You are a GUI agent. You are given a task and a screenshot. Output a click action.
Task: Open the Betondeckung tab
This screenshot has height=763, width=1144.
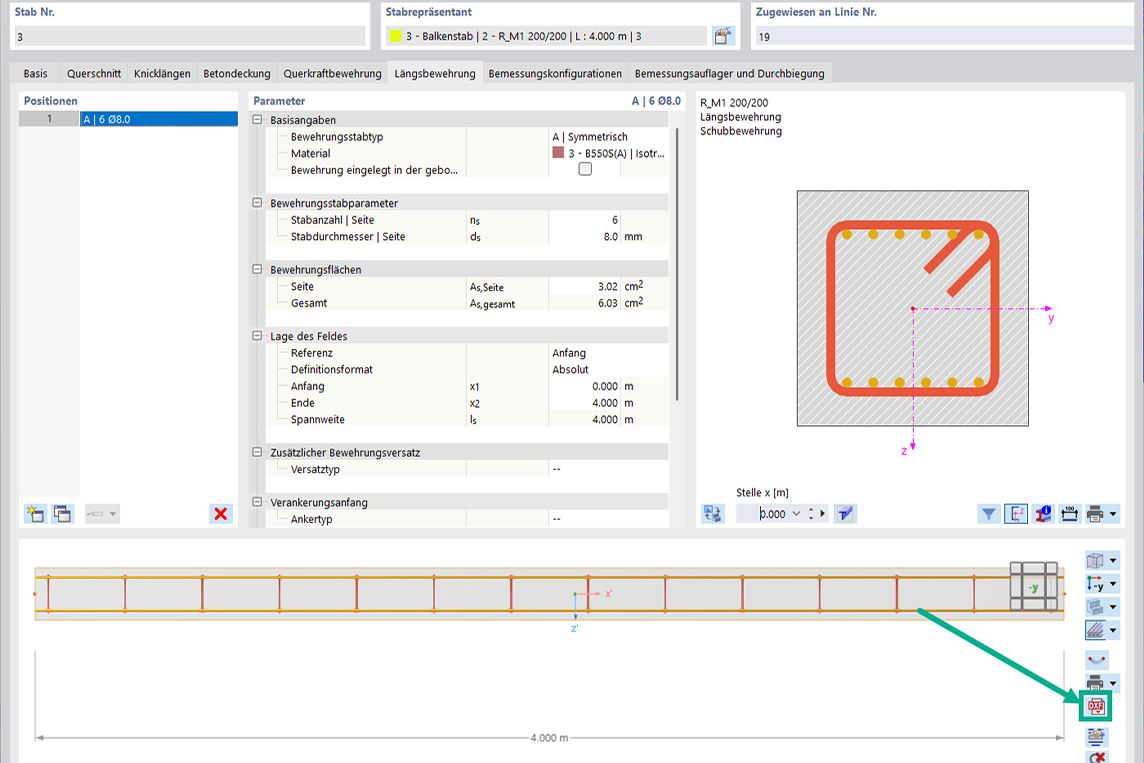(x=236, y=74)
